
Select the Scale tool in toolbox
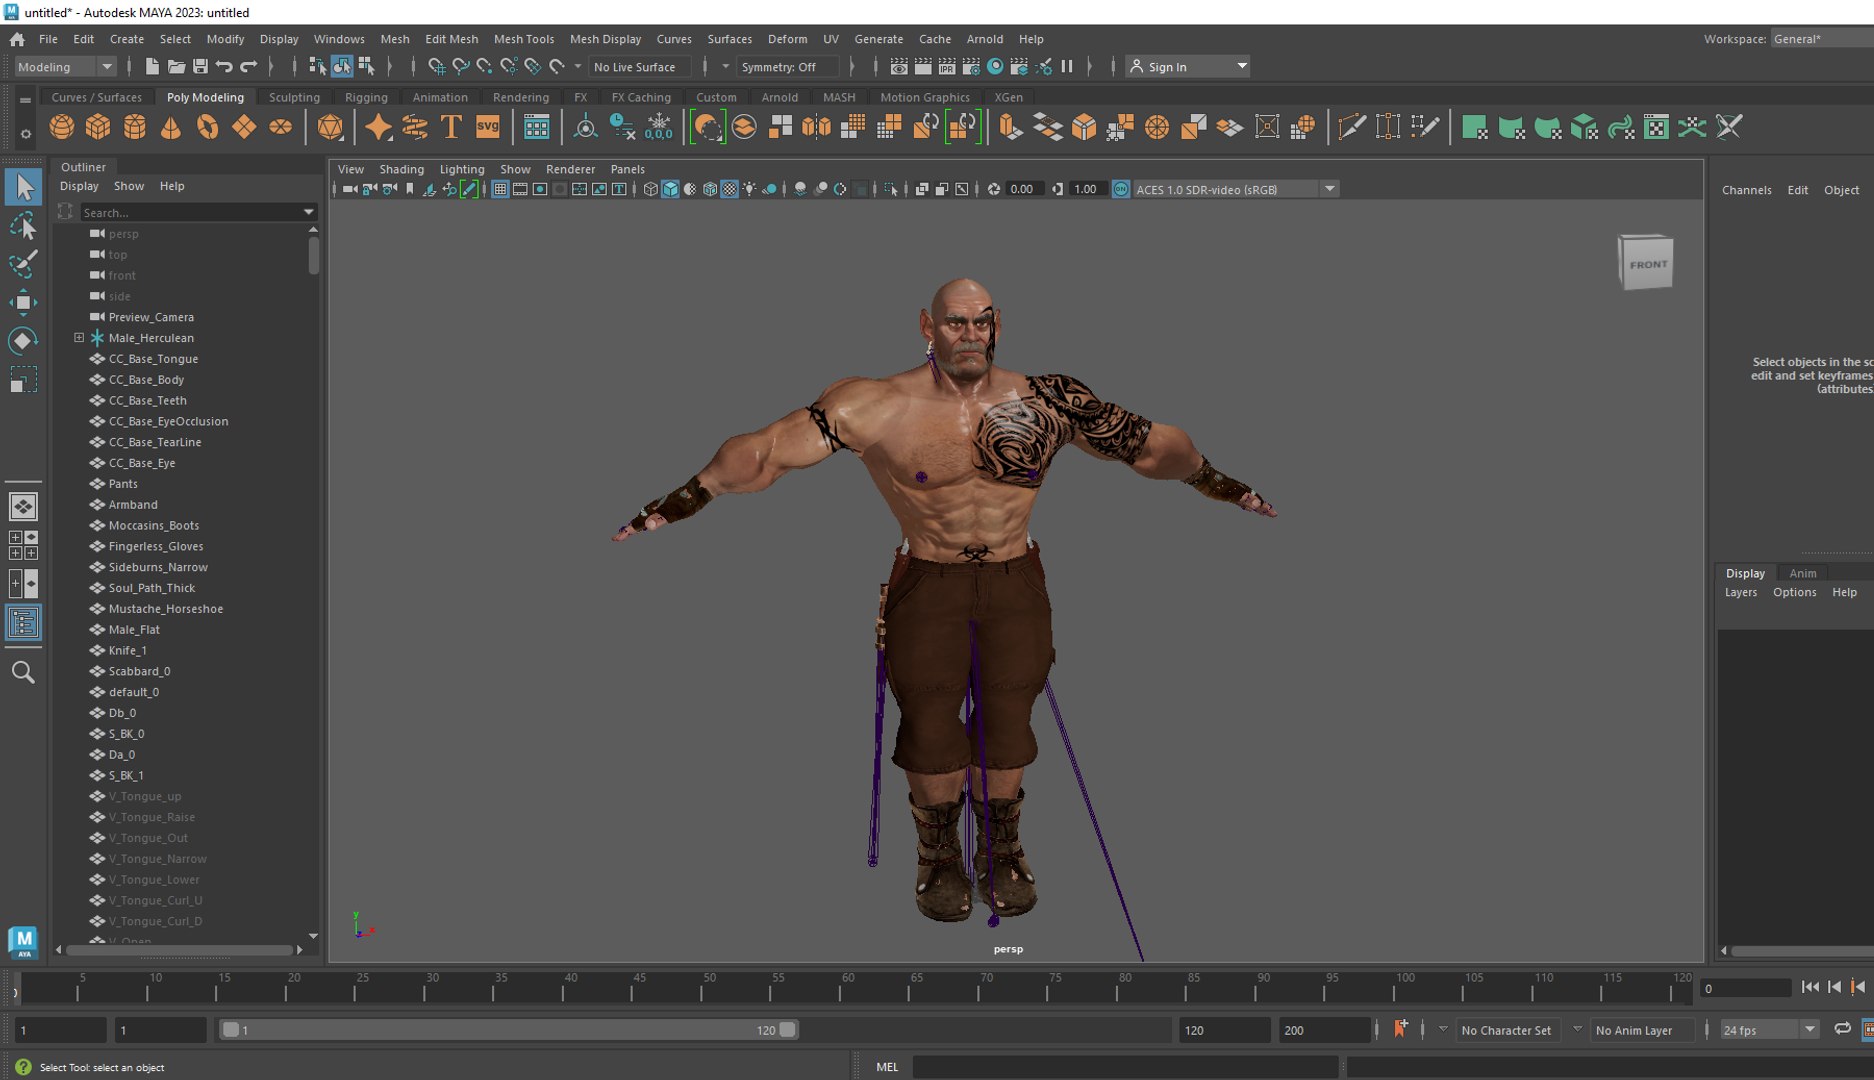pos(23,380)
